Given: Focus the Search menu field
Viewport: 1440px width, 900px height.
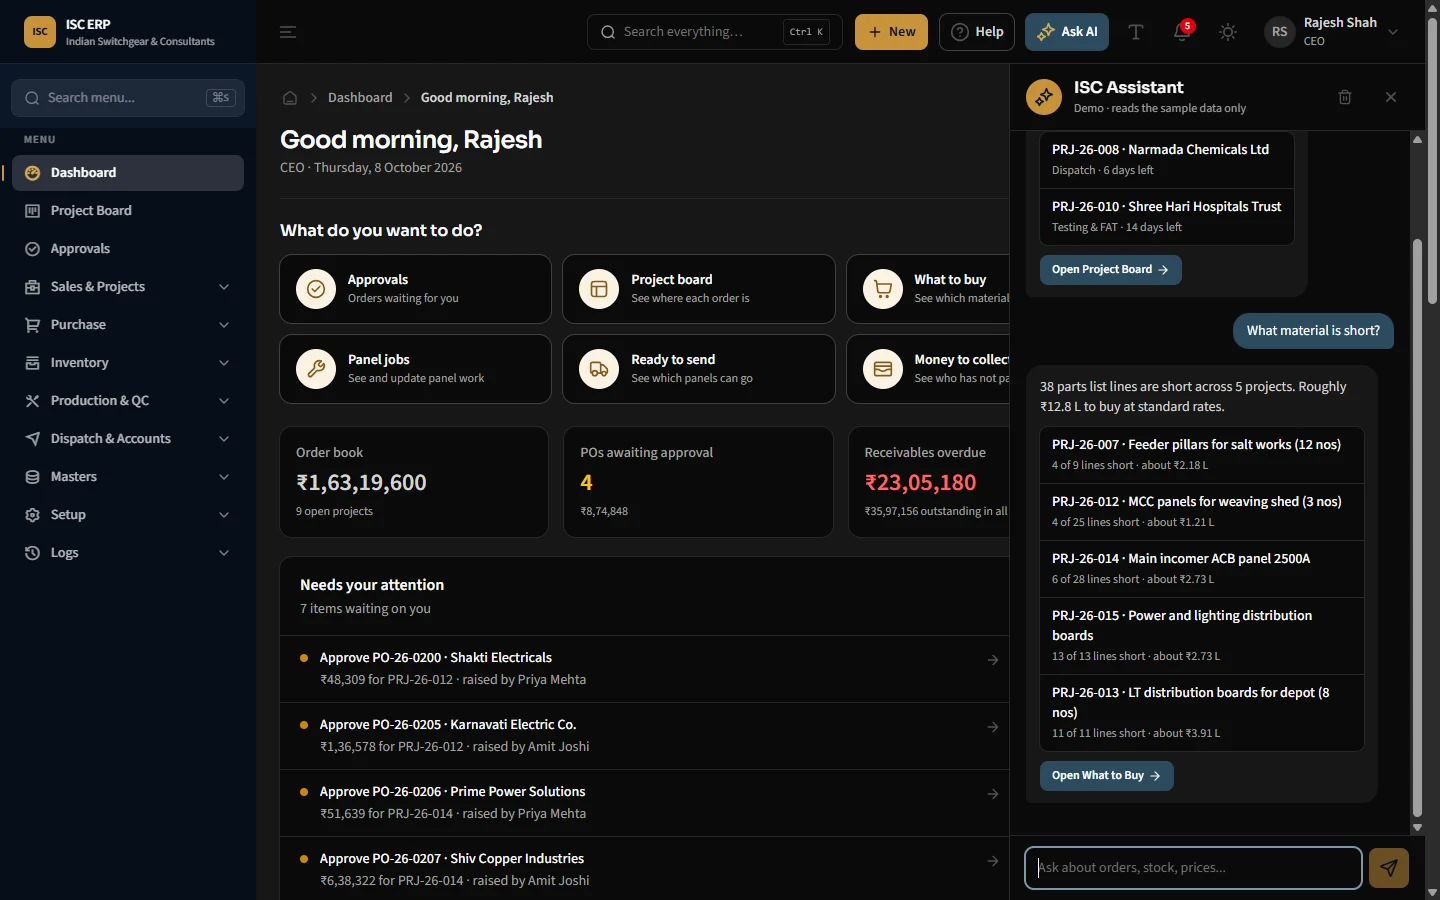Looking at the screenshot, I should (x=128, y=98).
